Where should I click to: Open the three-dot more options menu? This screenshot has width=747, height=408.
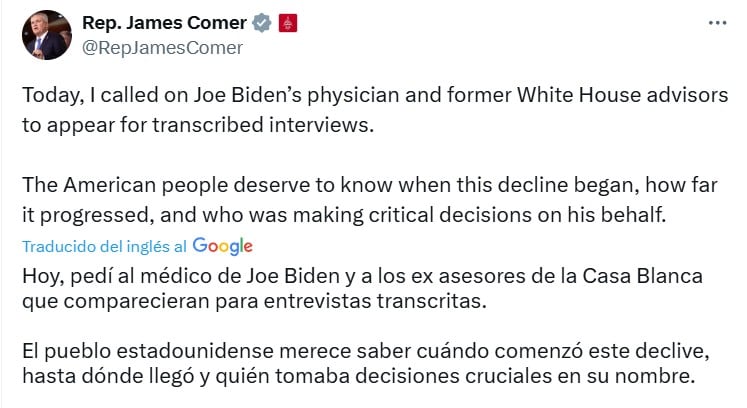[x=717, y=22]
